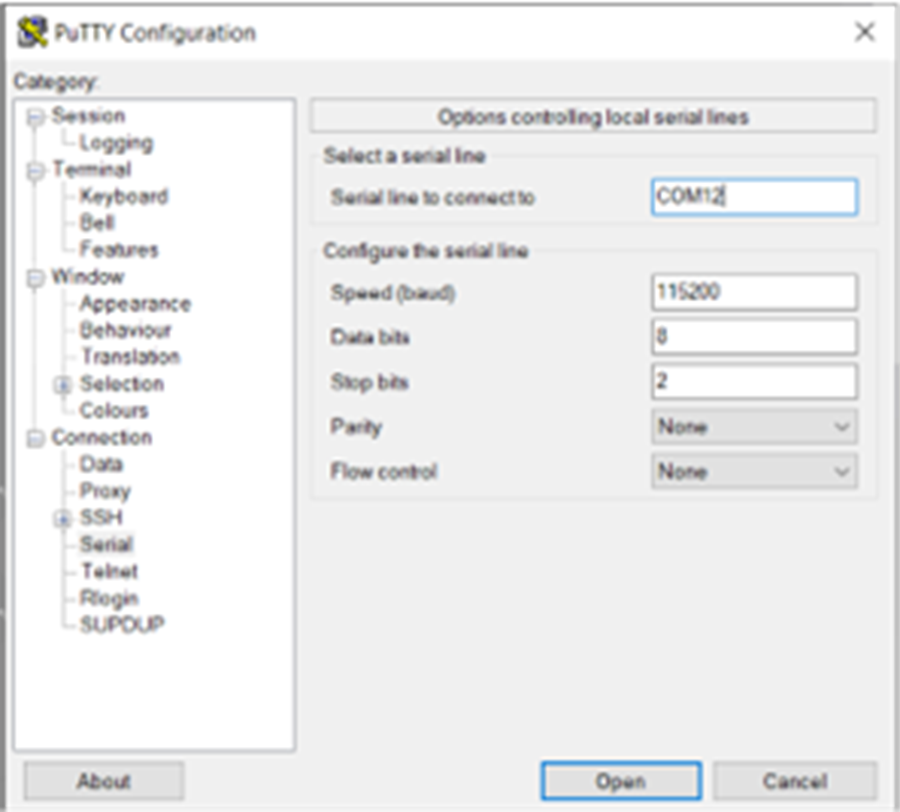Viewport: 900px width, 812px height.
Task: Open the Features category
Action: point(119,250)
